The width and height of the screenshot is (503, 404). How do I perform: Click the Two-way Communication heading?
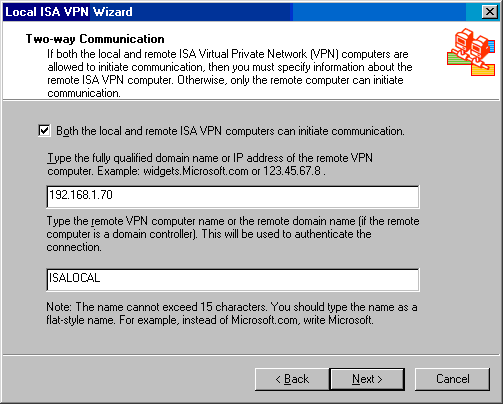pyautogui.click(x=95, y=39)
